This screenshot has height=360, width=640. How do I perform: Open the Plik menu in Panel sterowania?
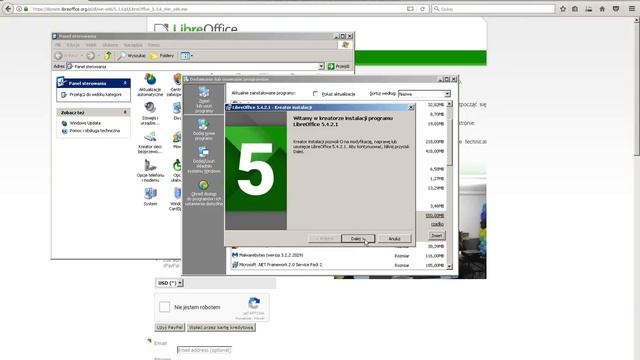point(58,45)
